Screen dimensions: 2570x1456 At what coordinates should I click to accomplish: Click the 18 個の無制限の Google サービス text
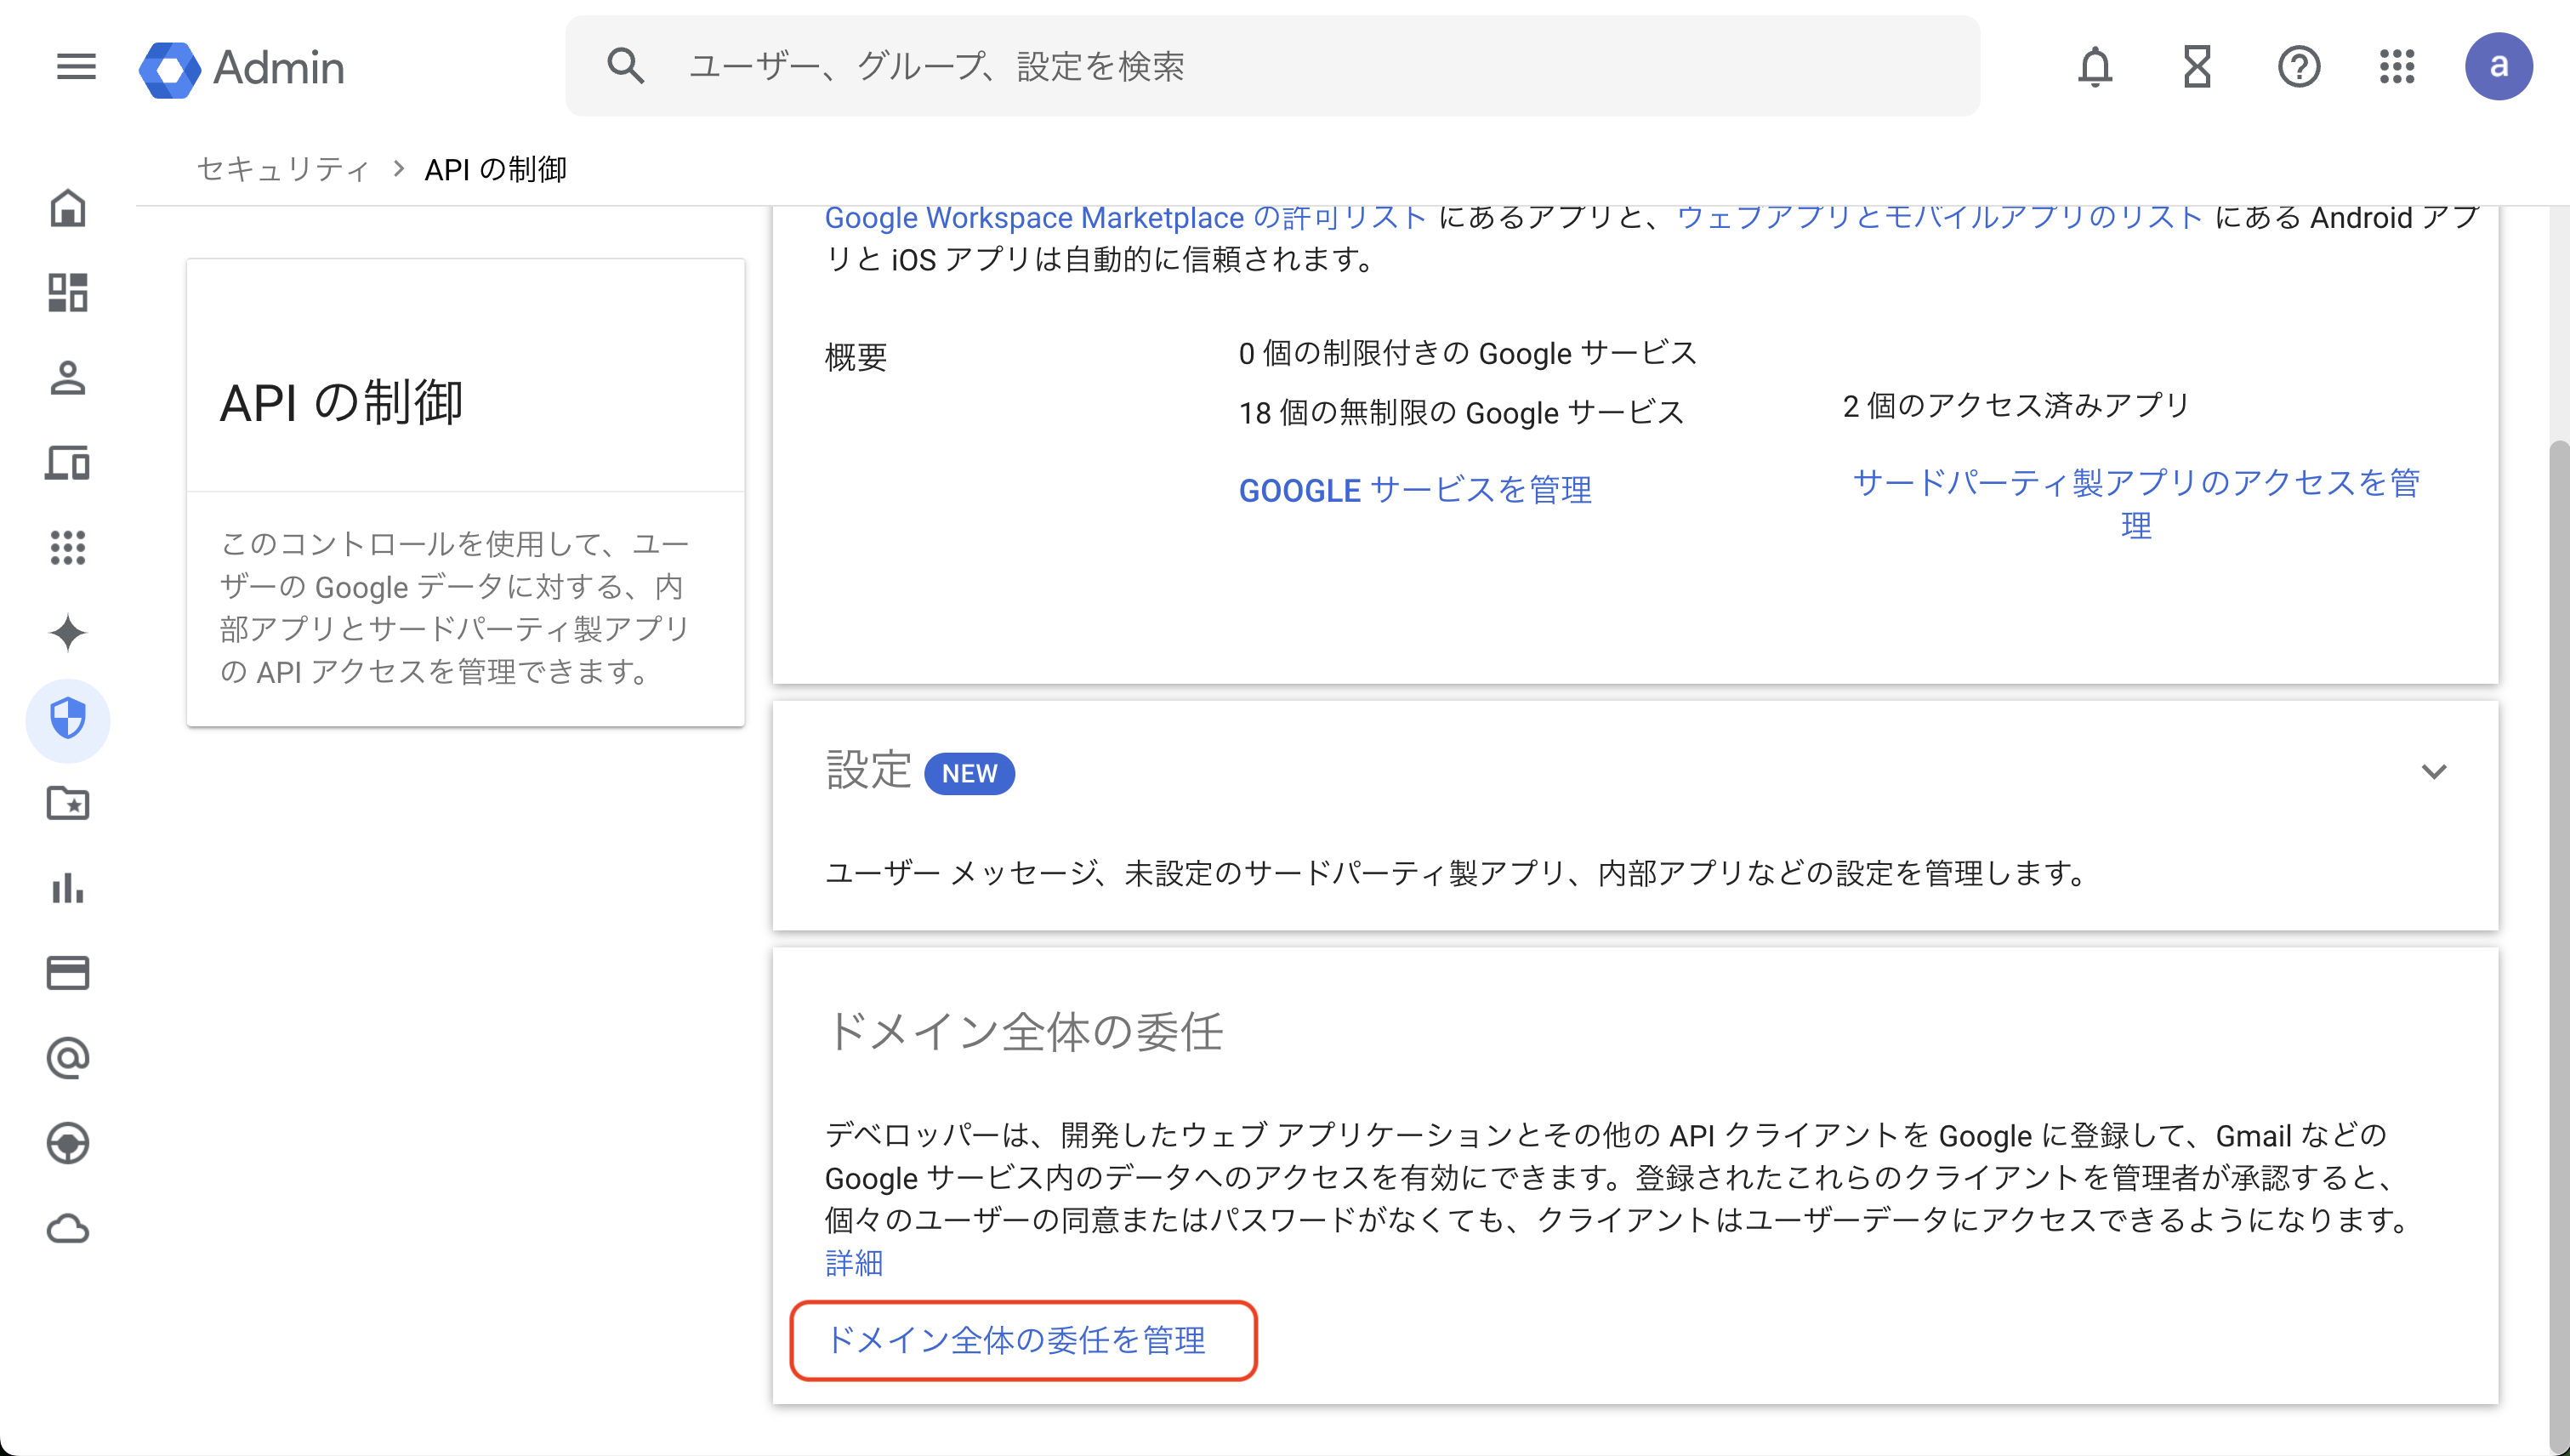[x=1461, y=413]
